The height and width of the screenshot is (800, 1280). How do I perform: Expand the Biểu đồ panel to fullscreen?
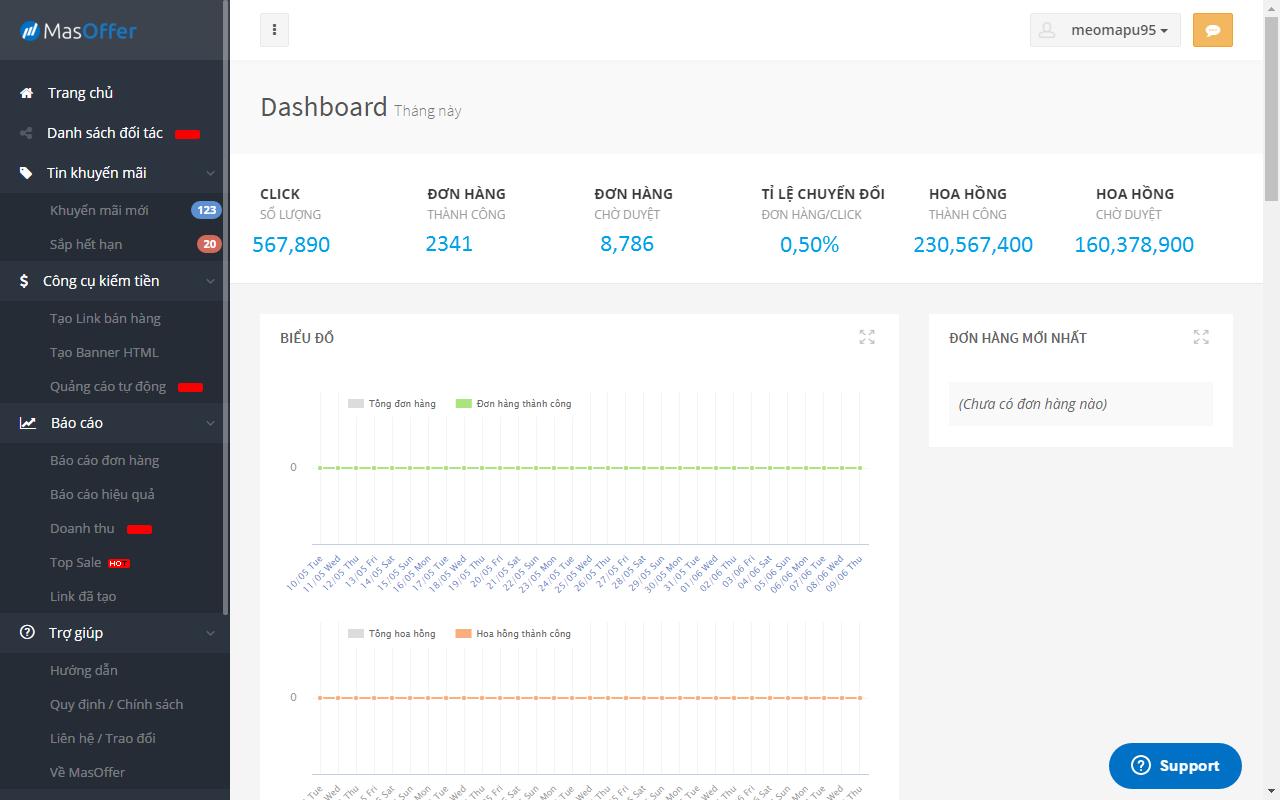867,337
